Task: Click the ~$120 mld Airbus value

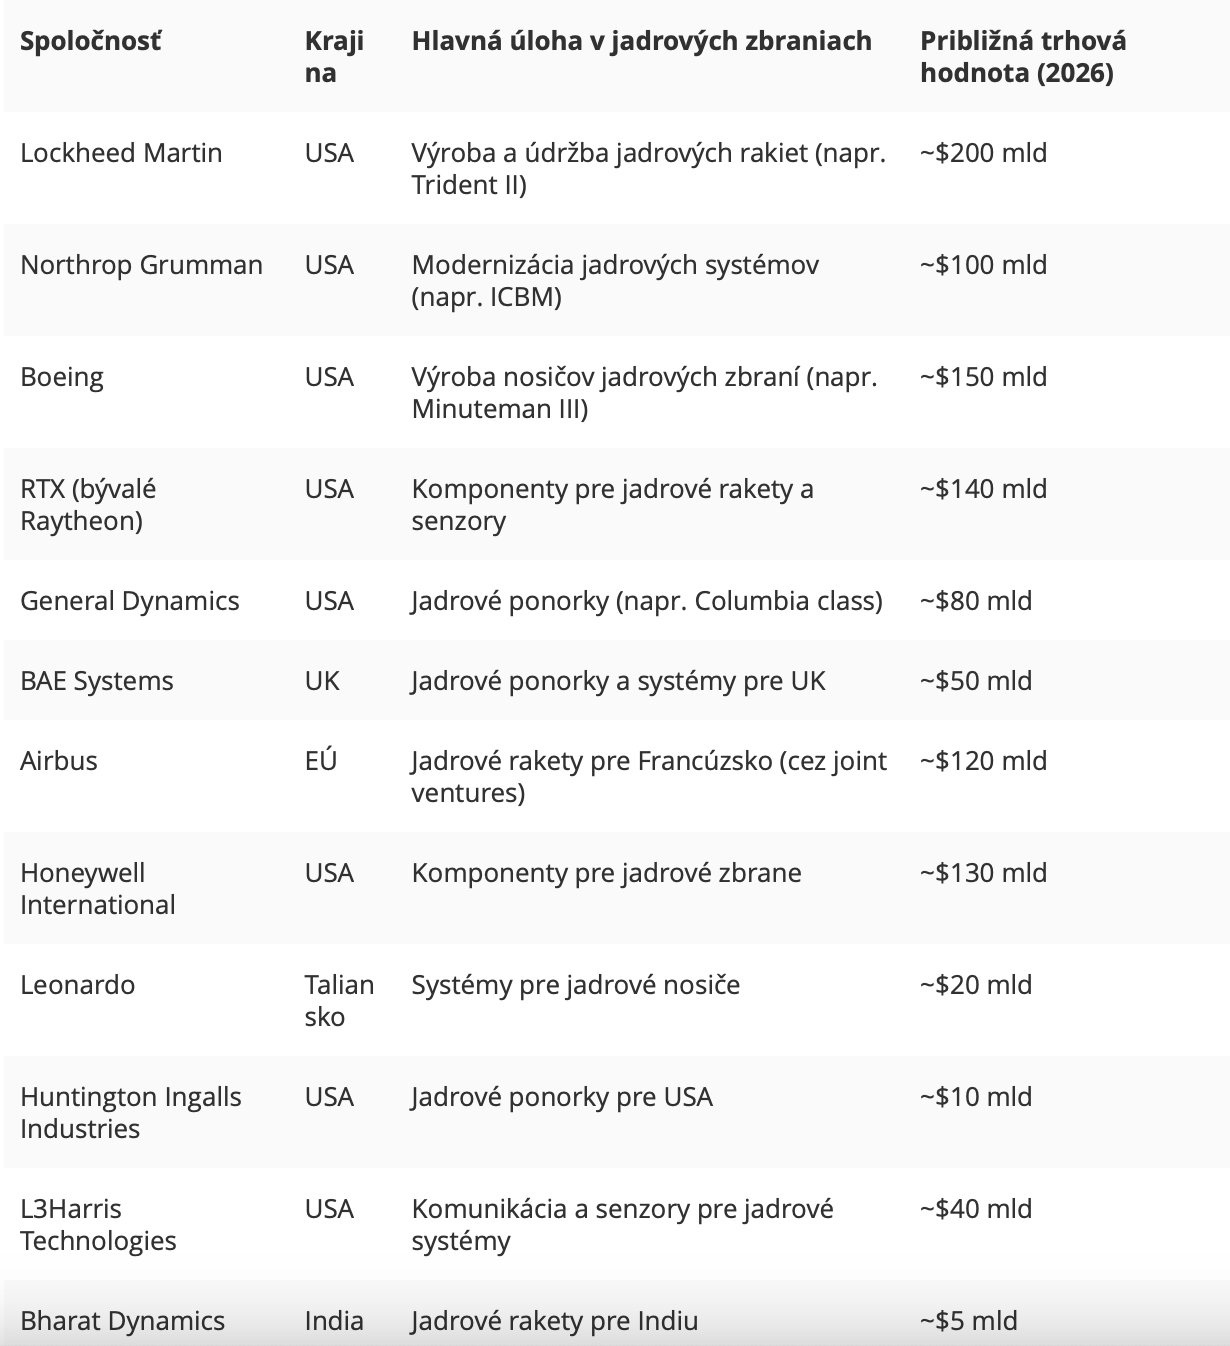Action: (x=983, y=761)
